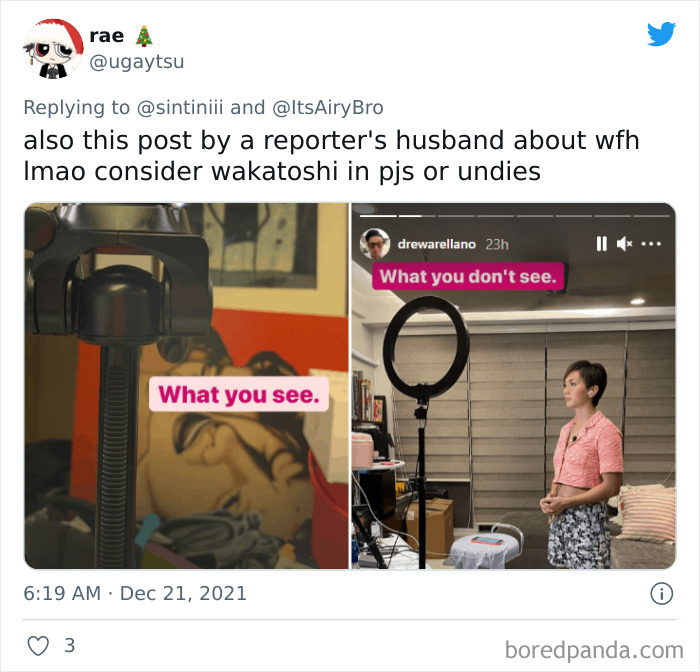Like the tweet with heart icon
This screenshot has width=700, height=672.
38,646
